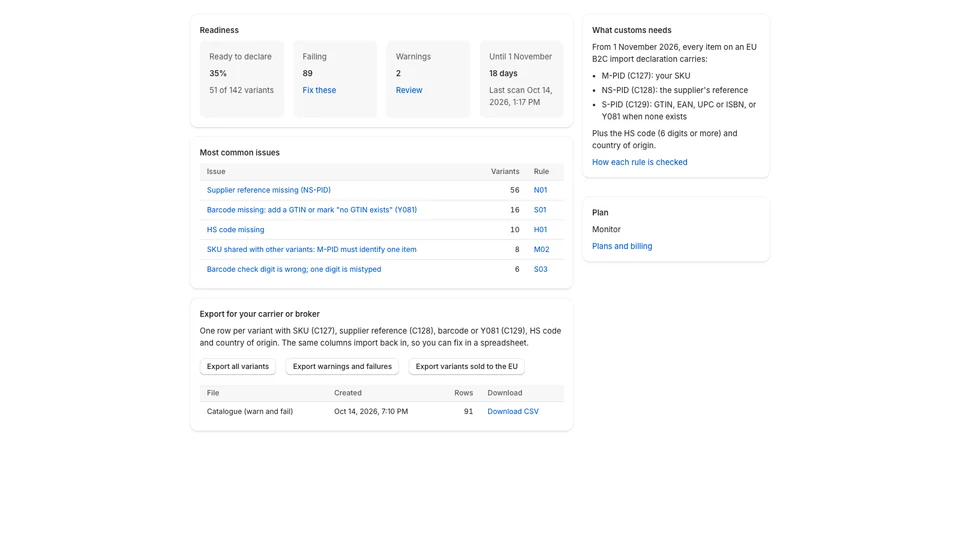Select the 16 variants count for S01
This screenshot has height=540, width=960.
pos(514,209)
